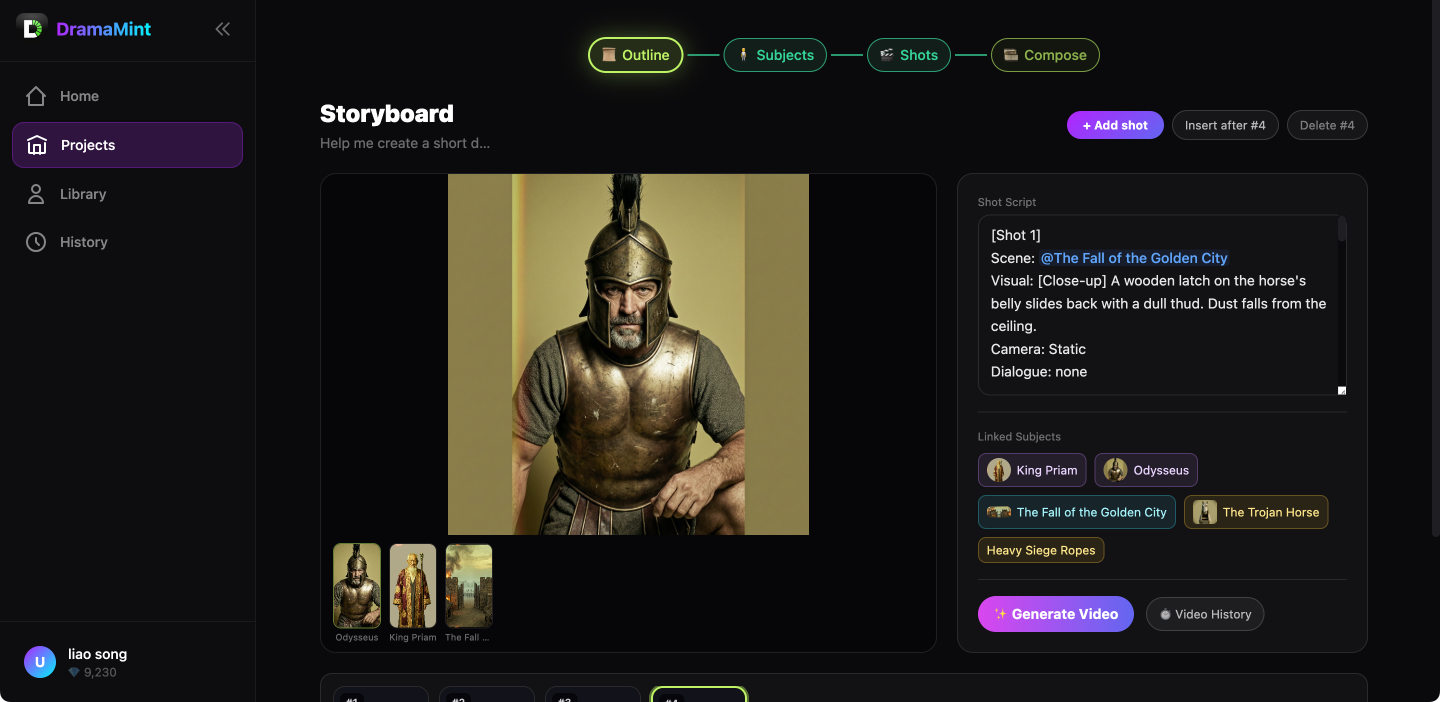
Task: Click the Shot Script scrollbar thumb
Action: coord(1342,230)
